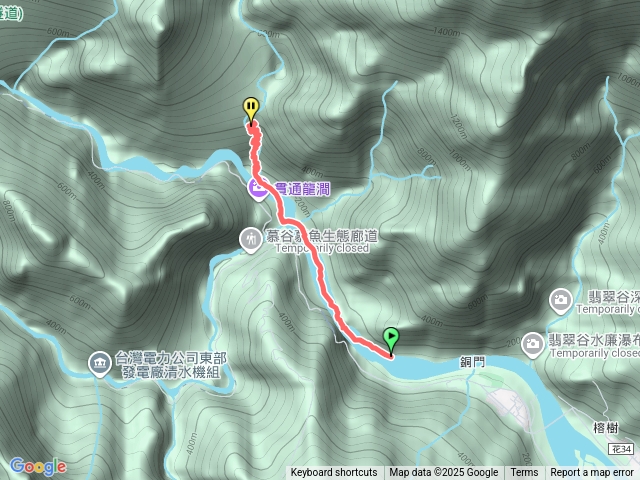Click the 翡翠谷水廉瀑布 label text
Screen dimensions: 640x480
(x=594, y=340)
